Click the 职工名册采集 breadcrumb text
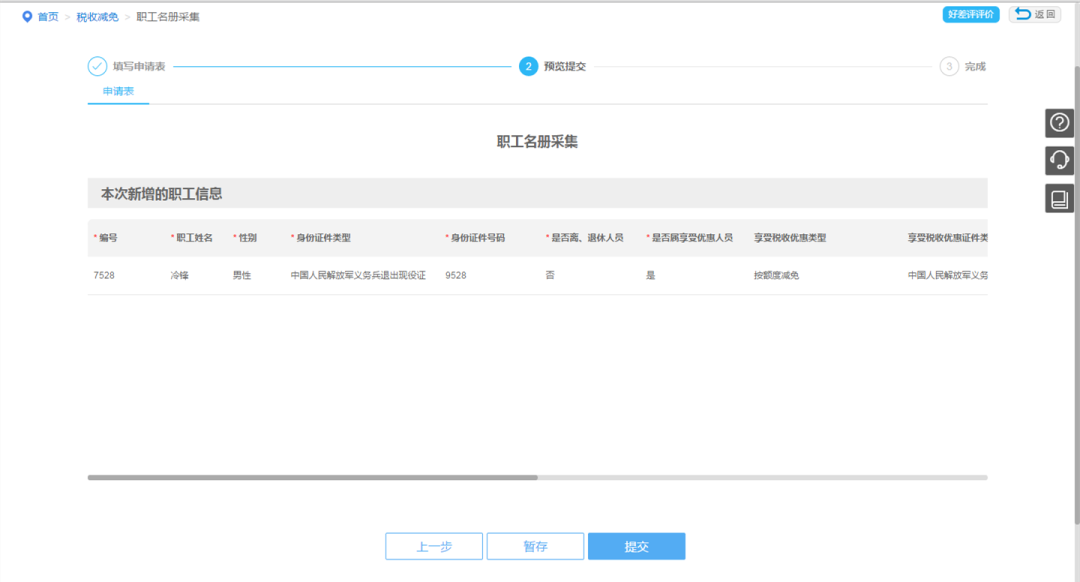Image resolution: width=1080 pixels, height=582 pixels. pos(167,17)
